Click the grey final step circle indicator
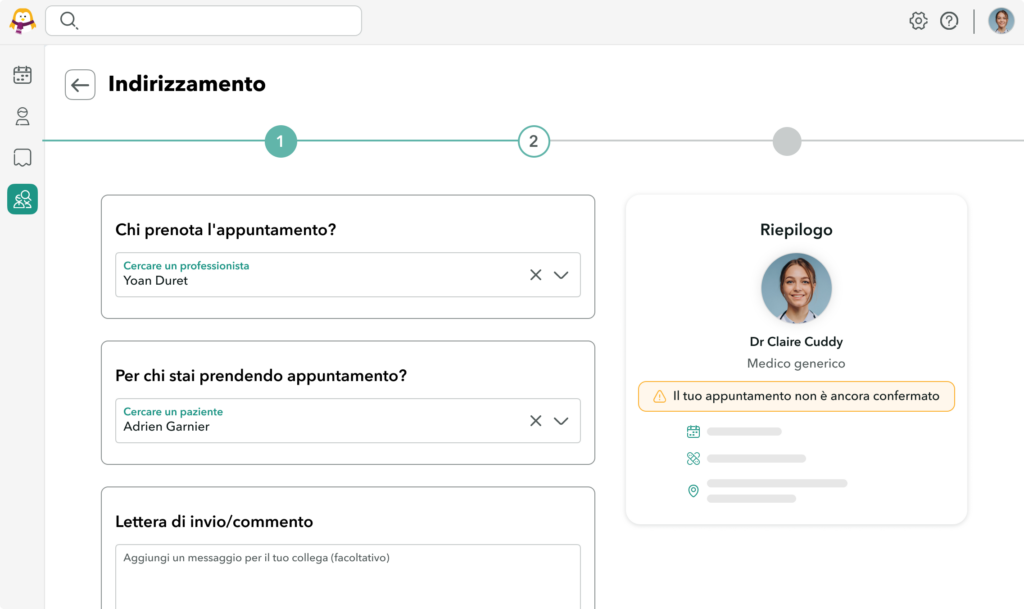This screenshot has height=609, width=1024. coord(787,141)
